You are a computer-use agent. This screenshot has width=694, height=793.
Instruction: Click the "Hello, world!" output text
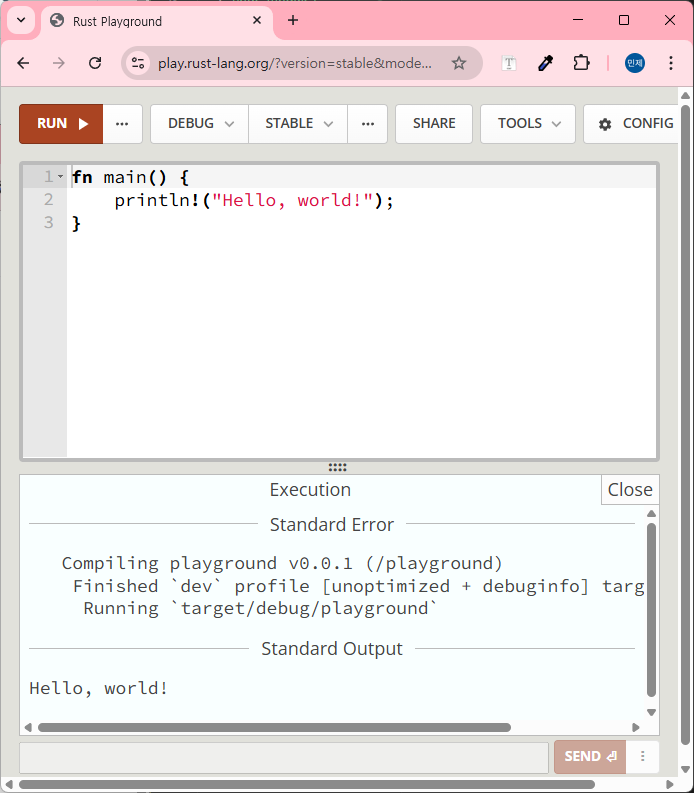98,688
